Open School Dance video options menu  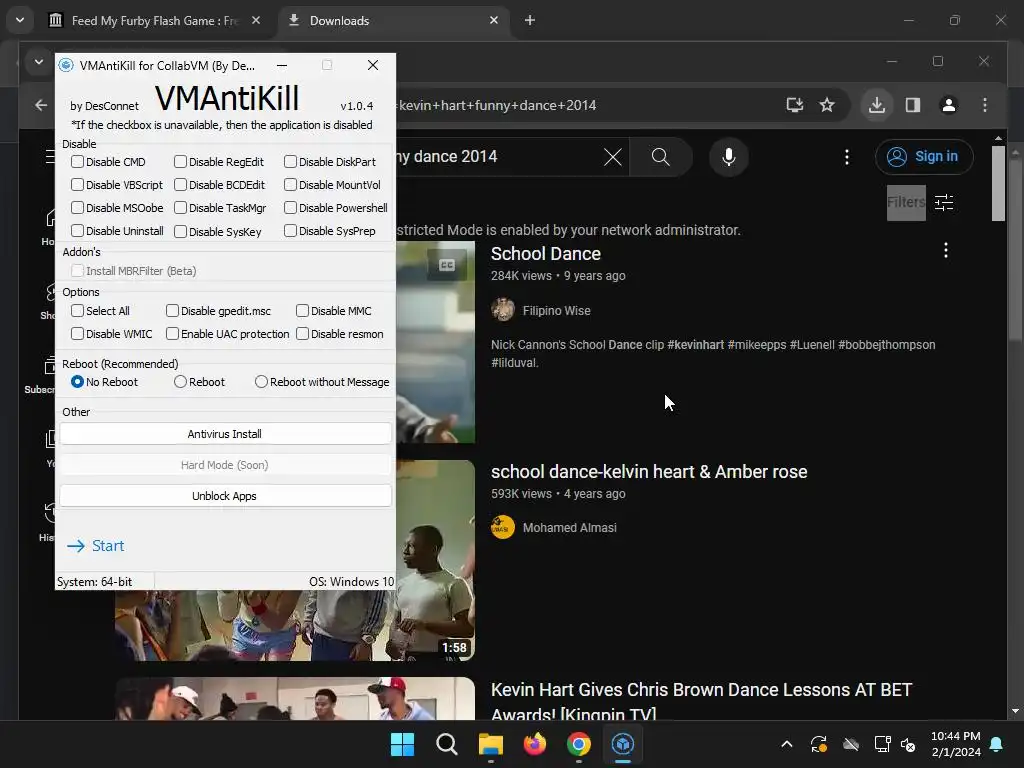point(945,250)
